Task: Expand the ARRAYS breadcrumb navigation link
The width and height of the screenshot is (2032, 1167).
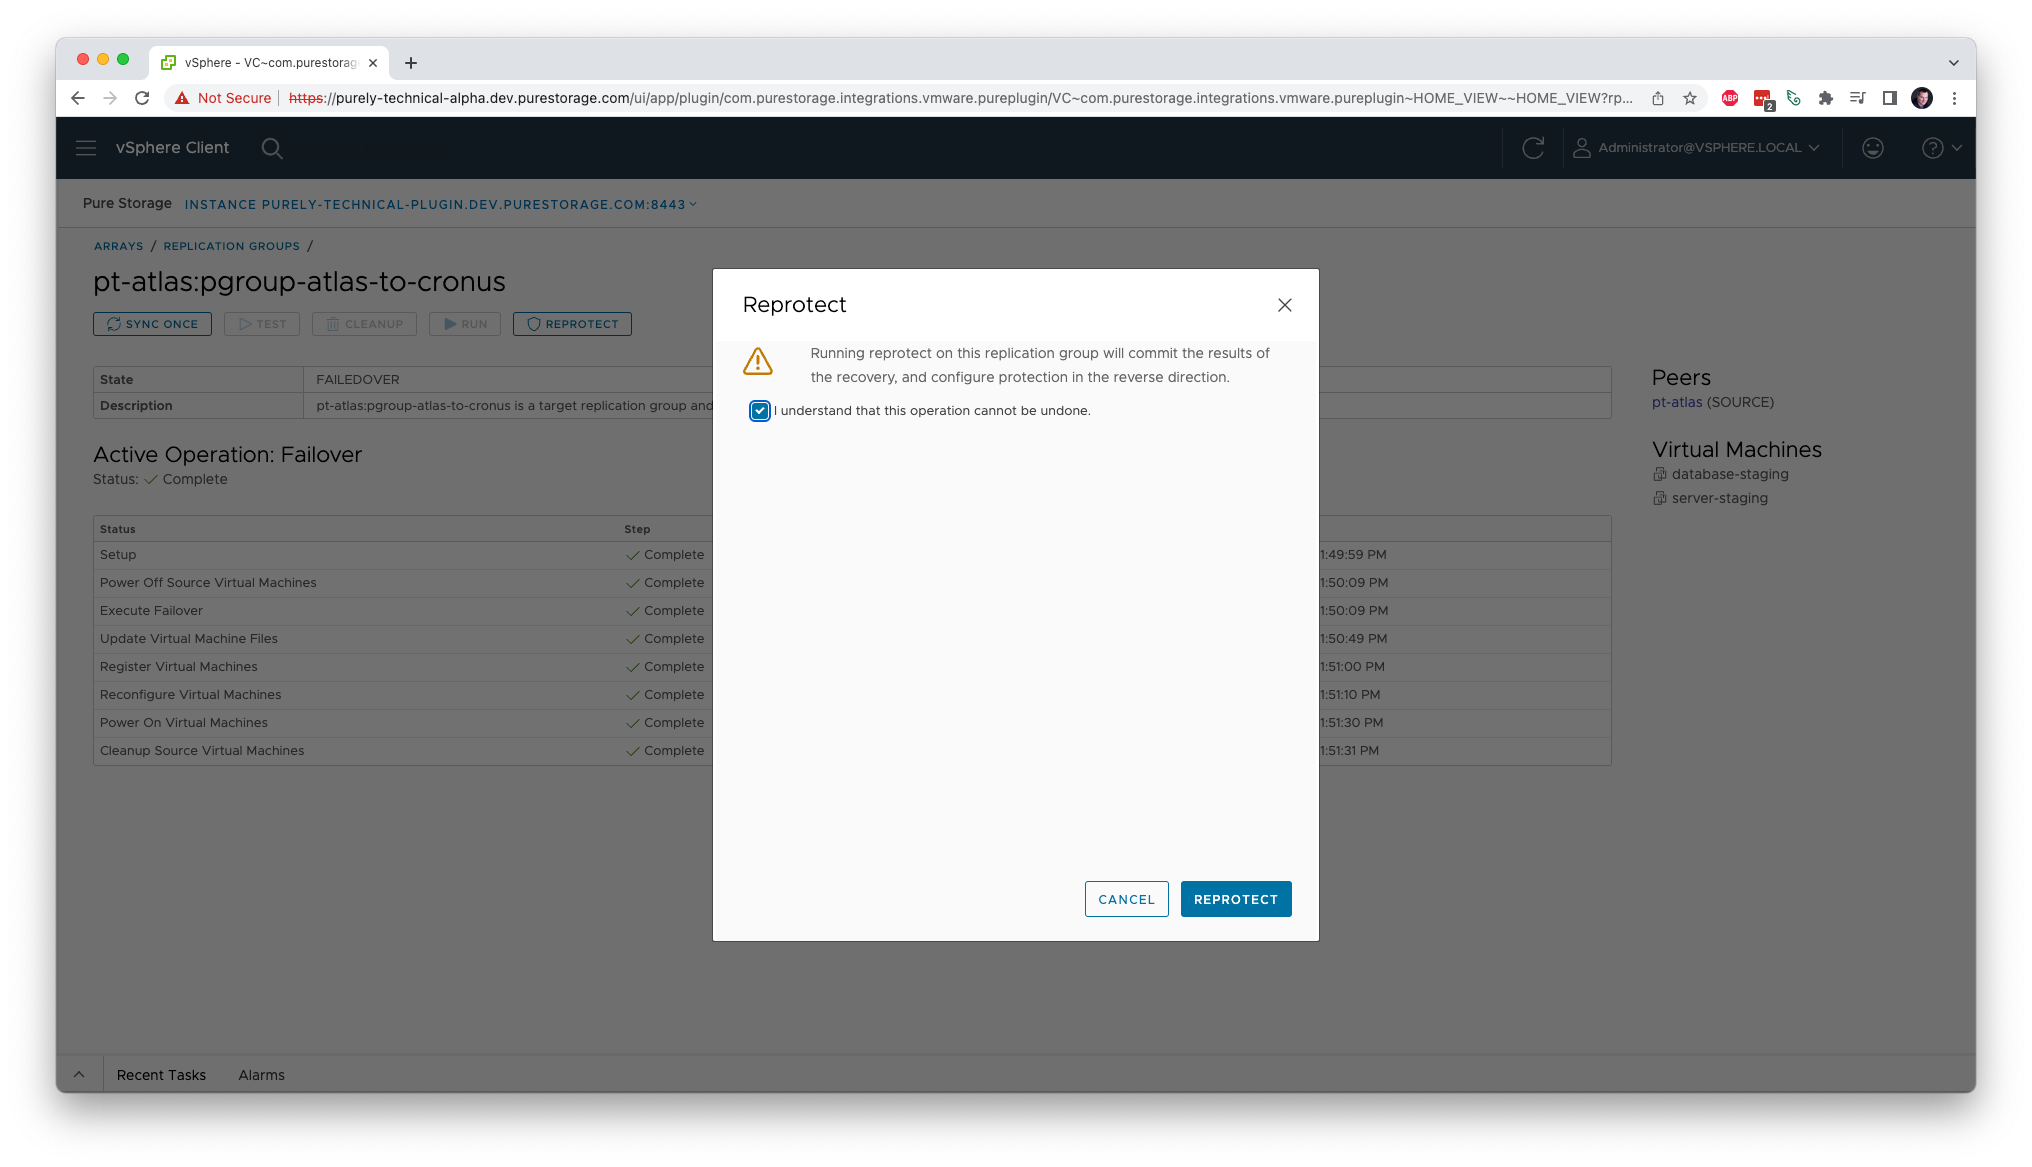Action: (119, 246)
